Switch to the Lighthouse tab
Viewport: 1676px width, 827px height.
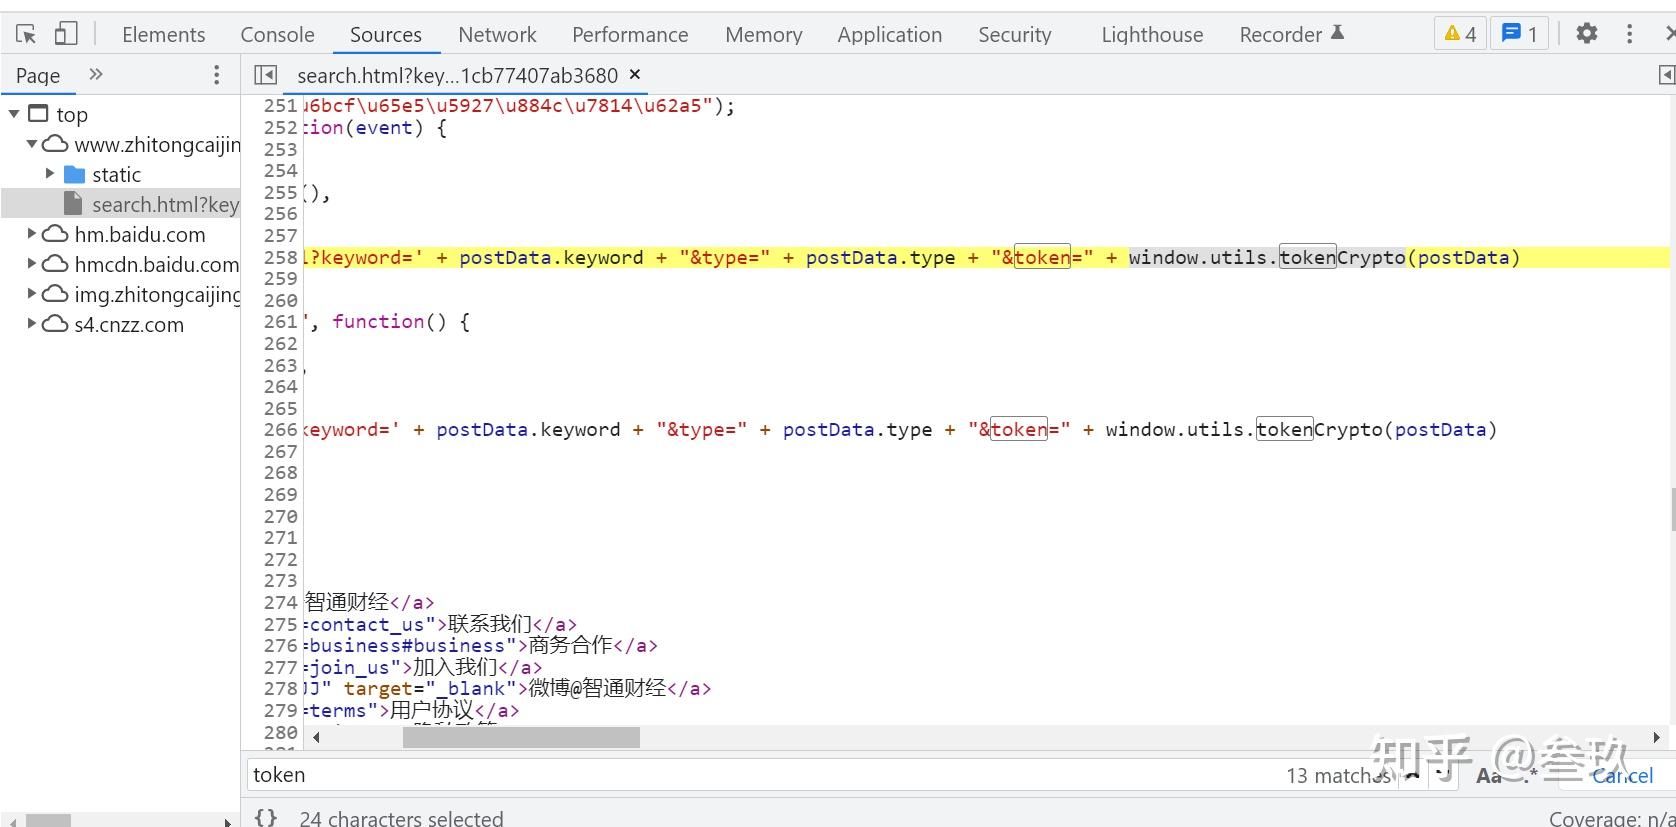(1152, 34)
